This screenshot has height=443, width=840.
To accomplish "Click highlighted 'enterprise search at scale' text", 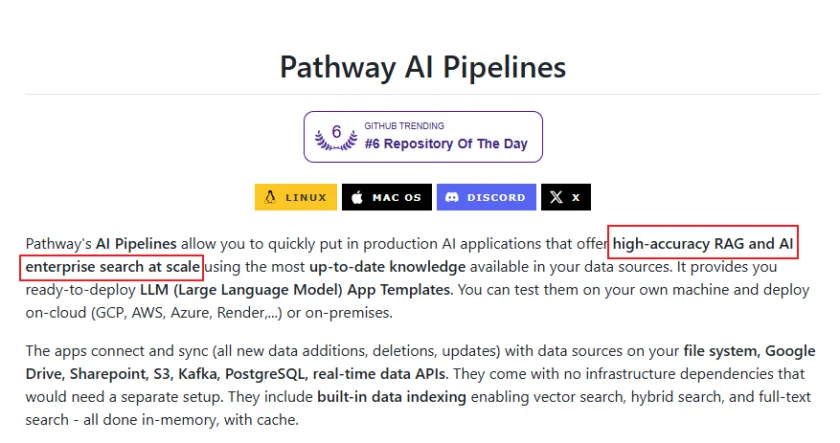I will click(112, 267).
